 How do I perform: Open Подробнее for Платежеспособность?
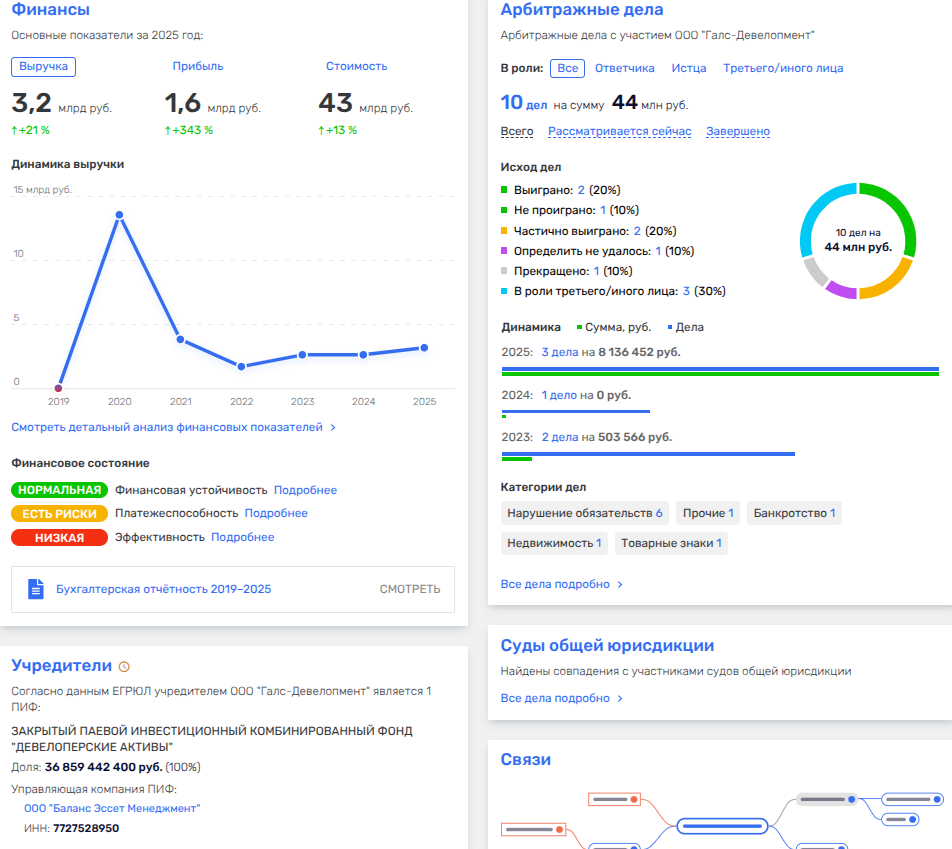[276, 513]
